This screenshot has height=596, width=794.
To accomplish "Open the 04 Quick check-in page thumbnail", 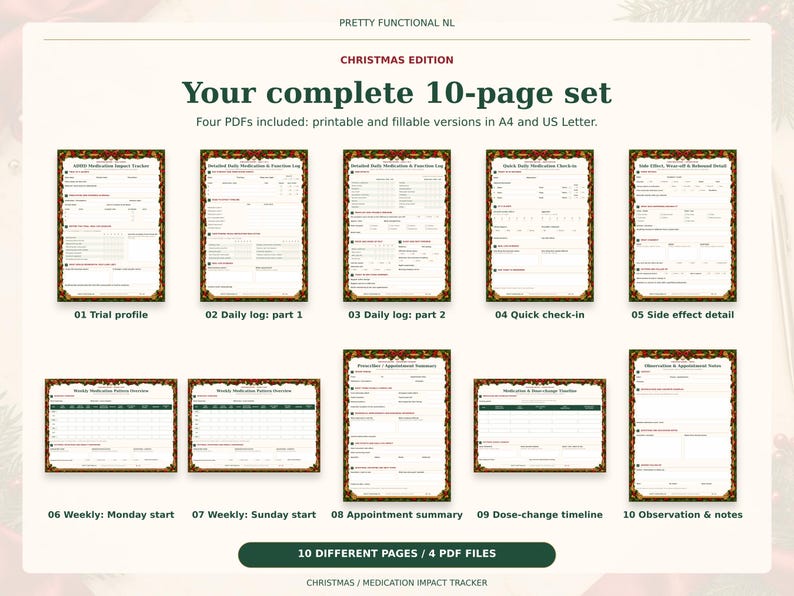I will [540, 226].
